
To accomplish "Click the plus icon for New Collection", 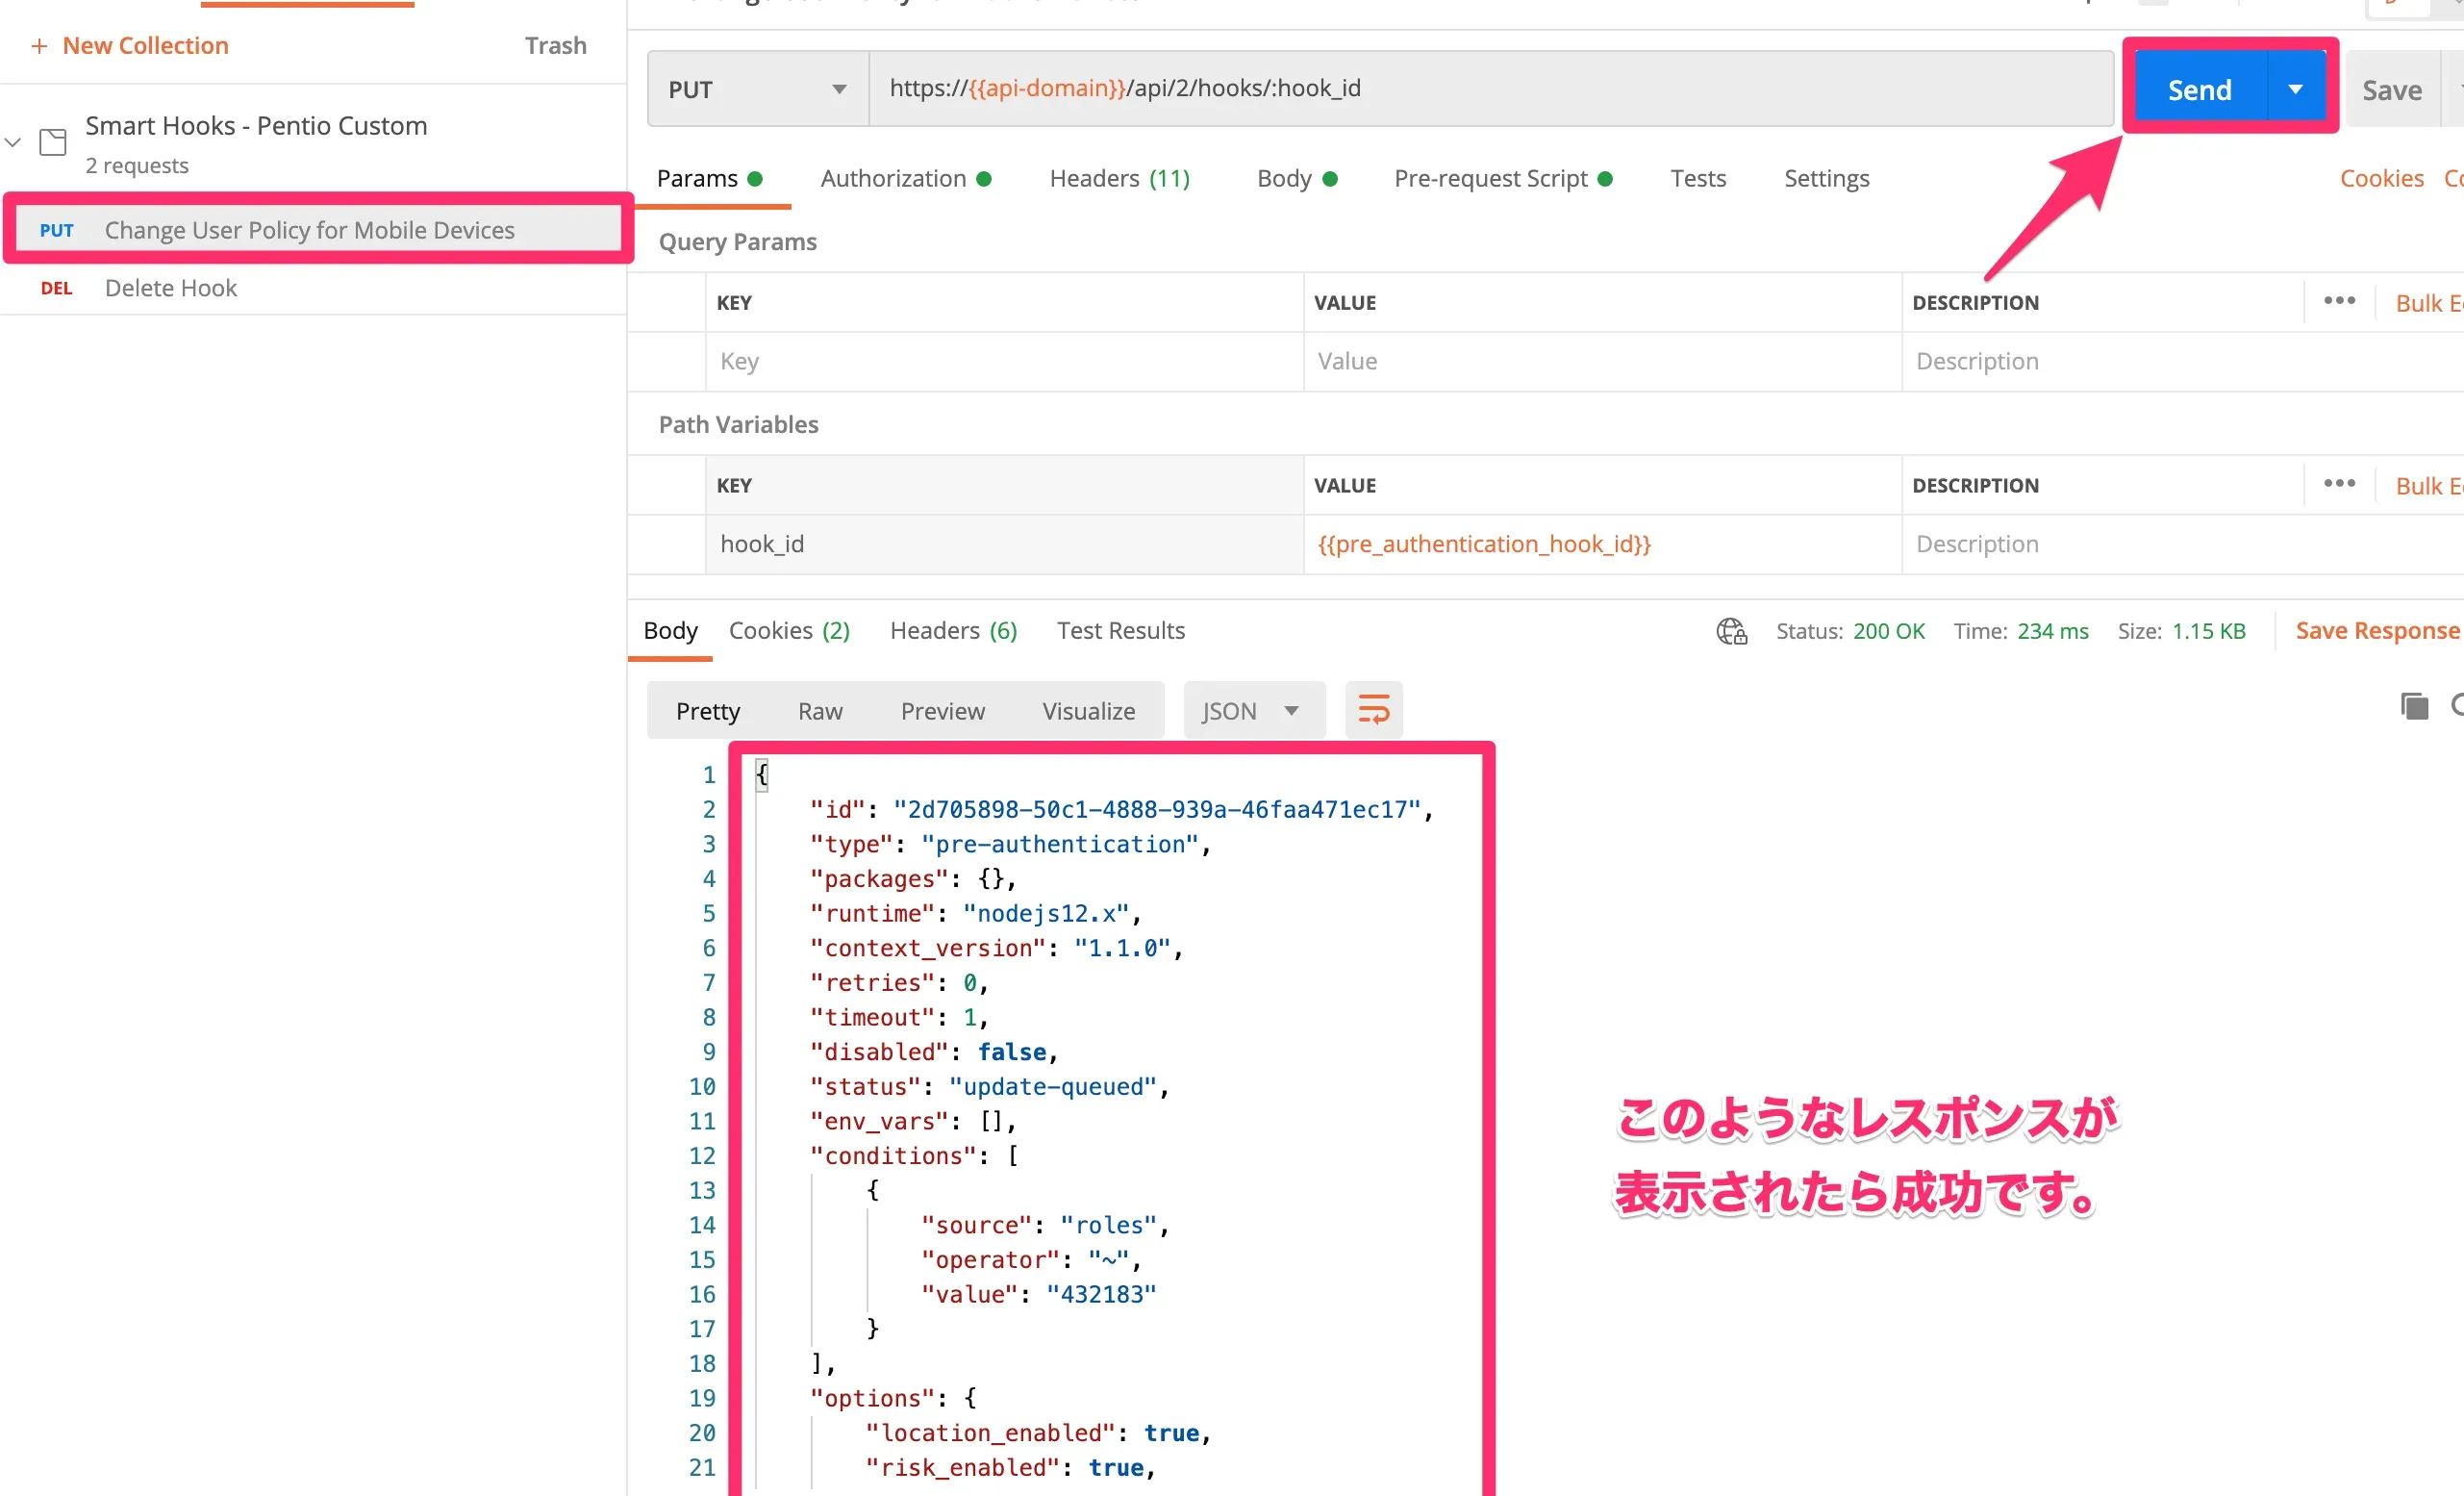I will tap(39, 46).
